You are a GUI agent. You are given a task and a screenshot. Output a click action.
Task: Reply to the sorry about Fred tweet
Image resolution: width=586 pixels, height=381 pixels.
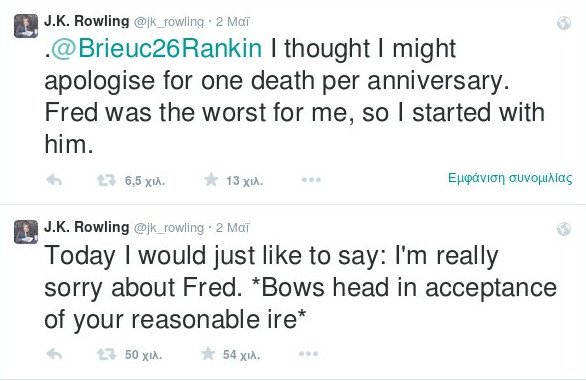click(54, 354)
